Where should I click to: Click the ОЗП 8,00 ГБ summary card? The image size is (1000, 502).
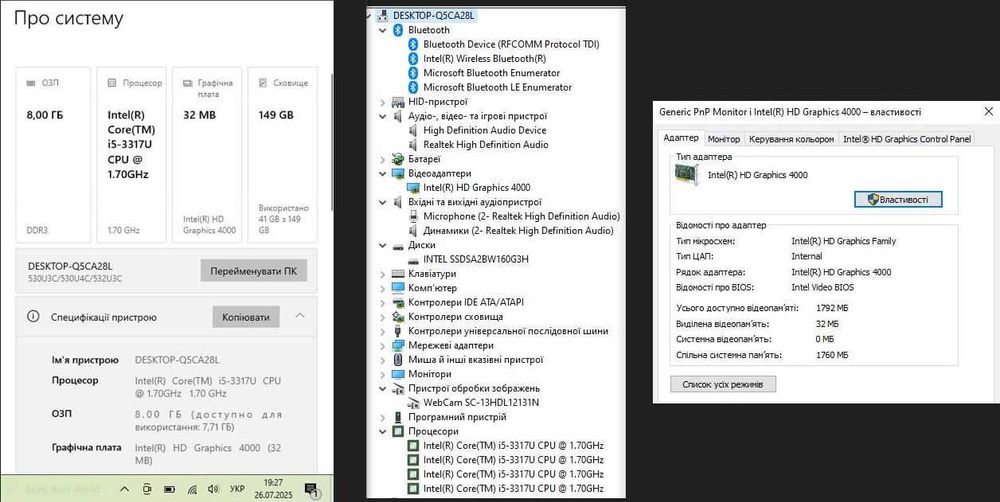tap(53, 155)
